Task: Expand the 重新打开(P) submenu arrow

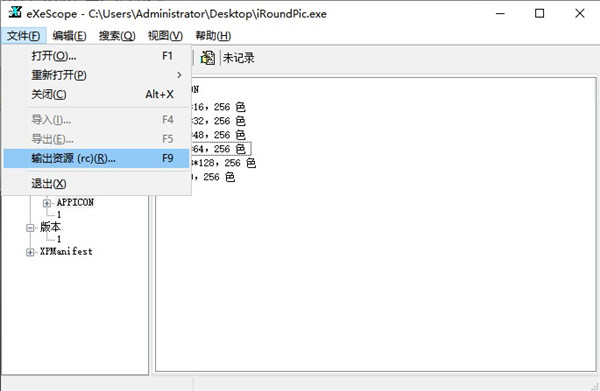Action: pos(179,75)
